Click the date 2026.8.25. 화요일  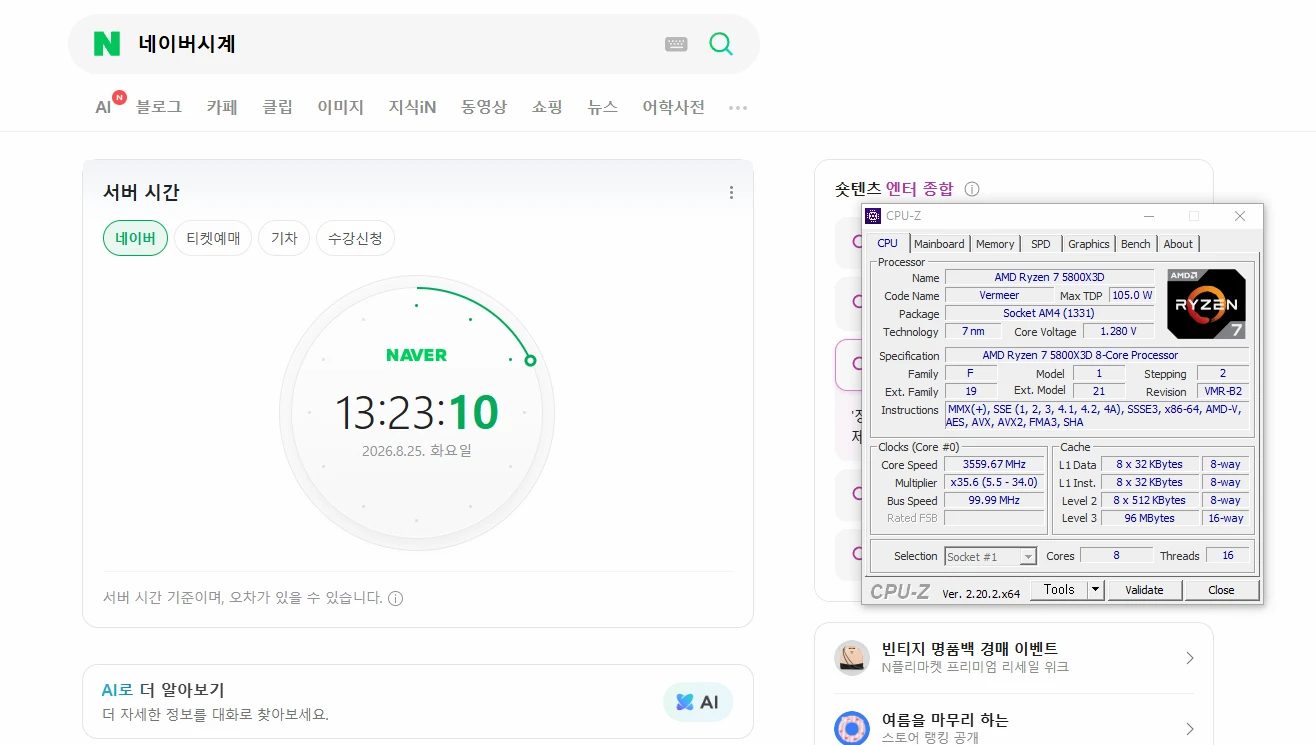point(417,451)
